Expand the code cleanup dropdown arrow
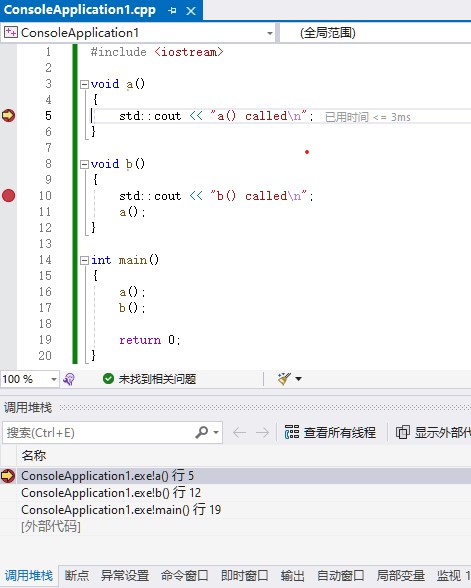This screenshot has height=588, width=471. [298, 379]
